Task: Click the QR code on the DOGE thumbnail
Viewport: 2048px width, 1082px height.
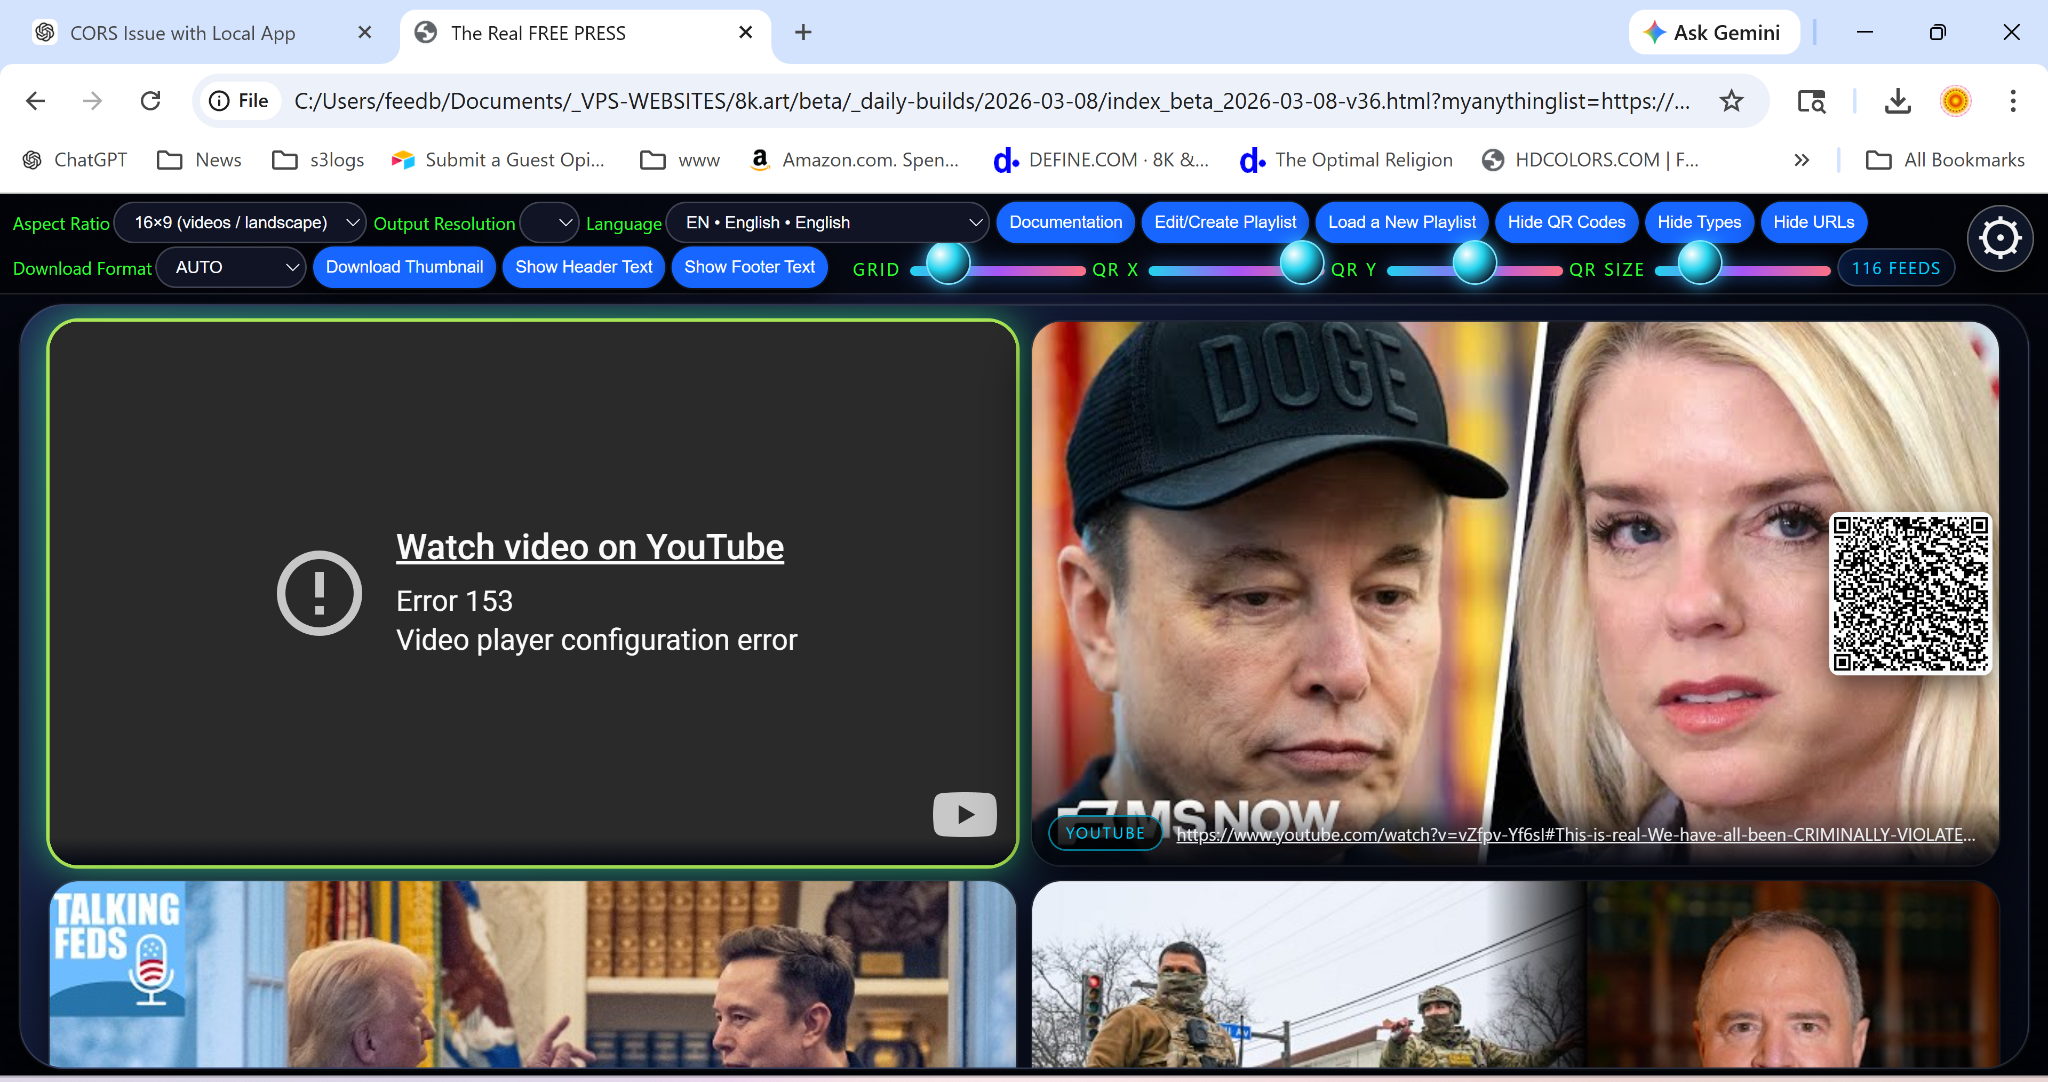Action: [1910, 594]
